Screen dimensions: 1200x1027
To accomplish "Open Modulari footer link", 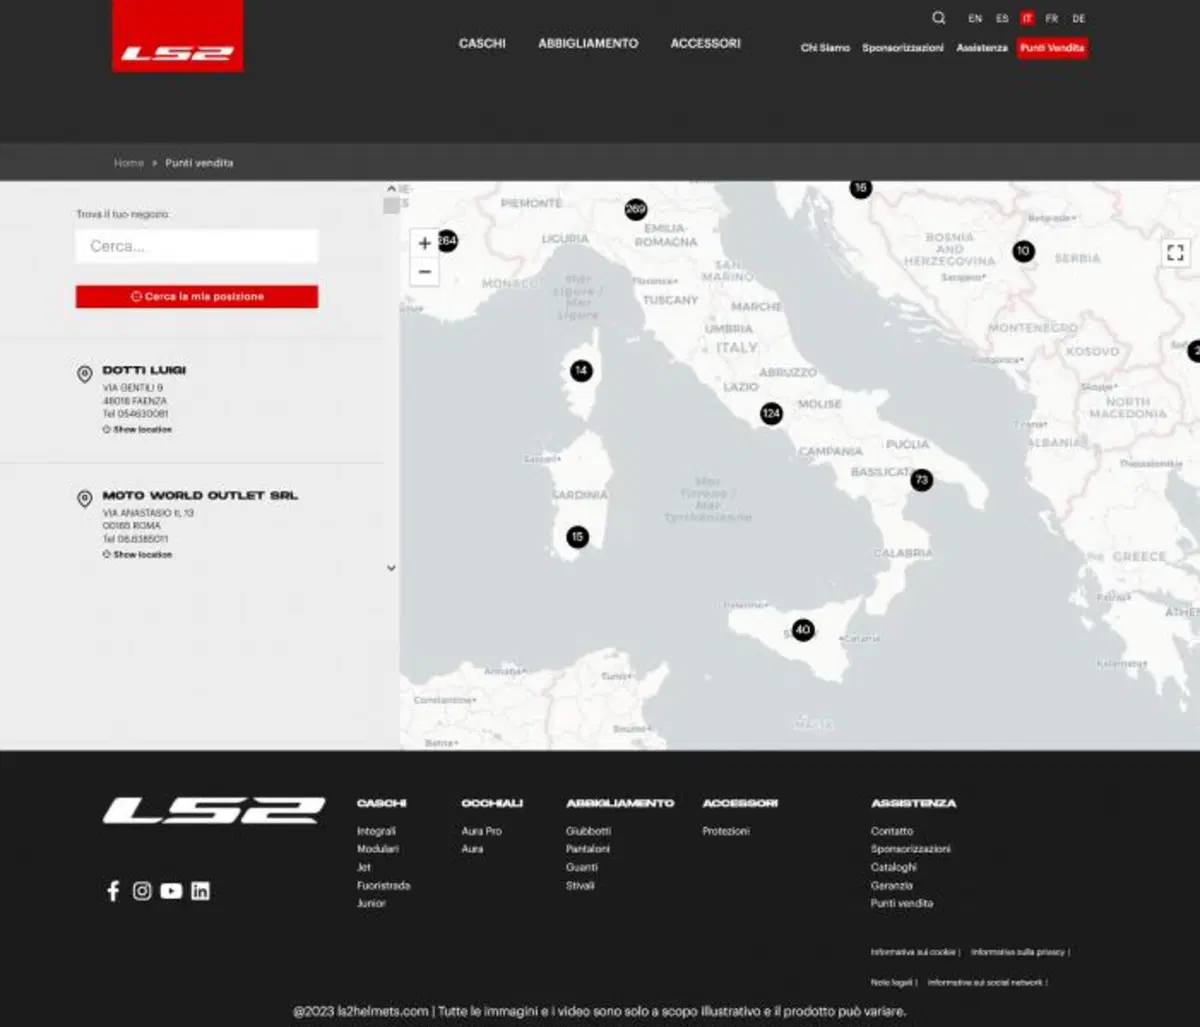I will (x=378, y=849).
